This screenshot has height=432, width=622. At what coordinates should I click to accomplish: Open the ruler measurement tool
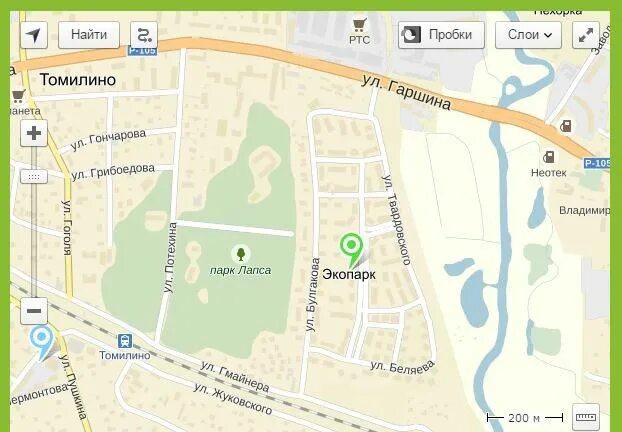tap(586, 417)
